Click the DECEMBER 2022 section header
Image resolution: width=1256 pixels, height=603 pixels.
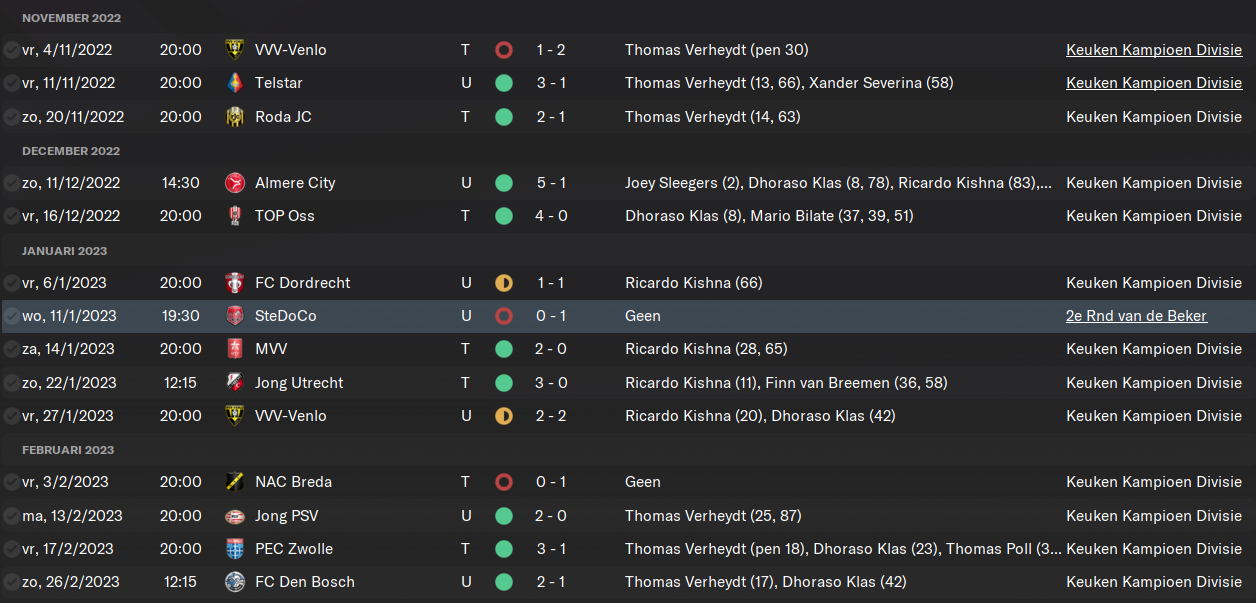(71, 151)
